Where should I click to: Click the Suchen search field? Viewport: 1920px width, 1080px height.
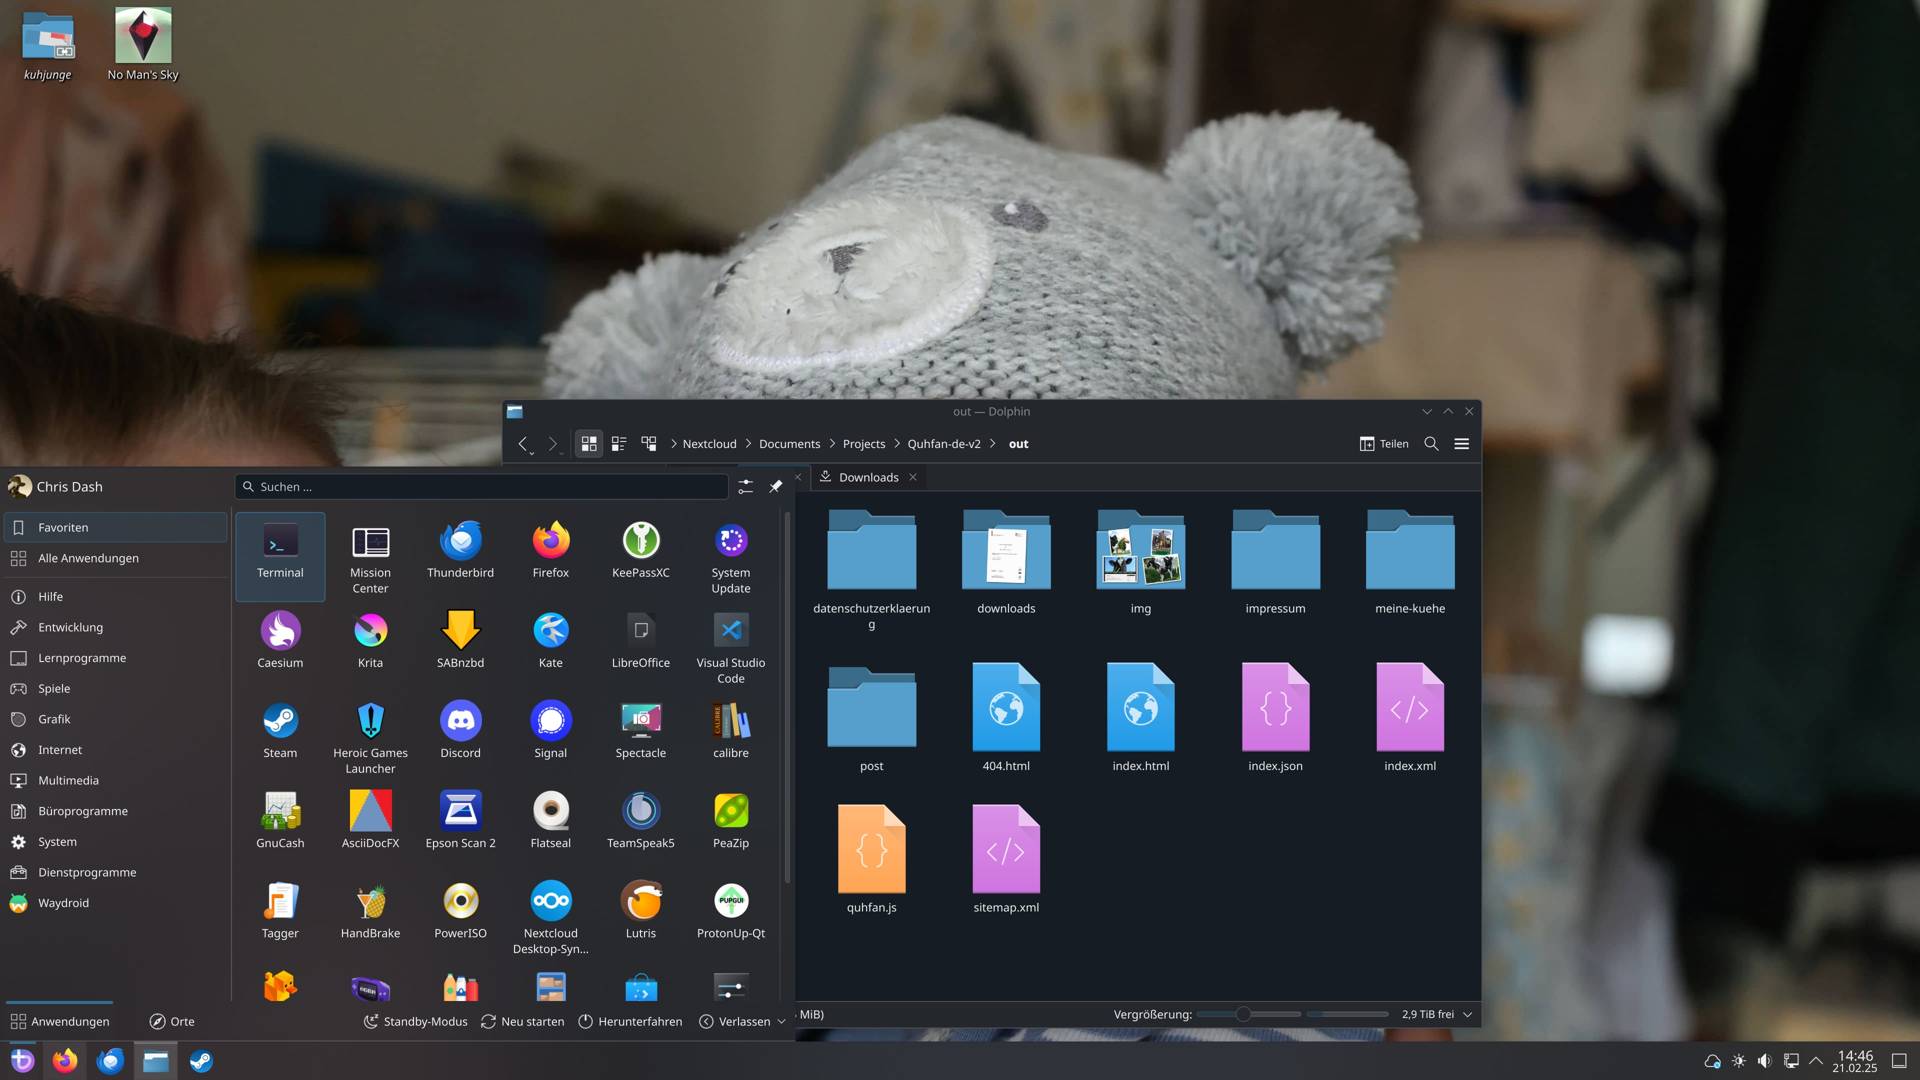point(481,486)
